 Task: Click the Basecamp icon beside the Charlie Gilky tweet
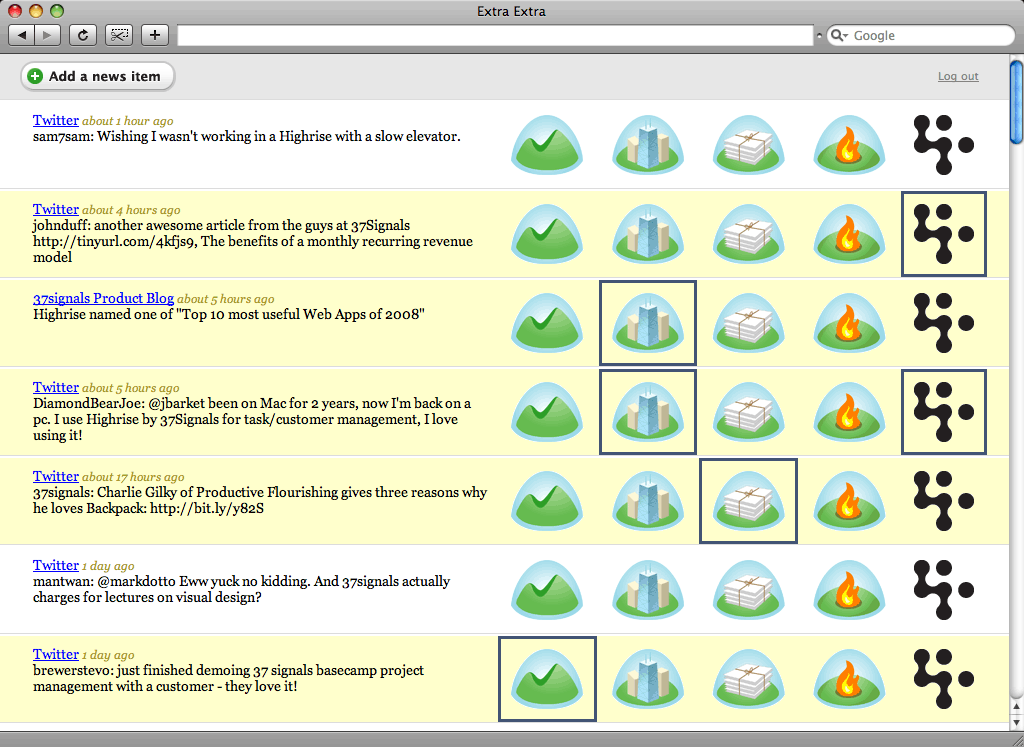[547, 501]
